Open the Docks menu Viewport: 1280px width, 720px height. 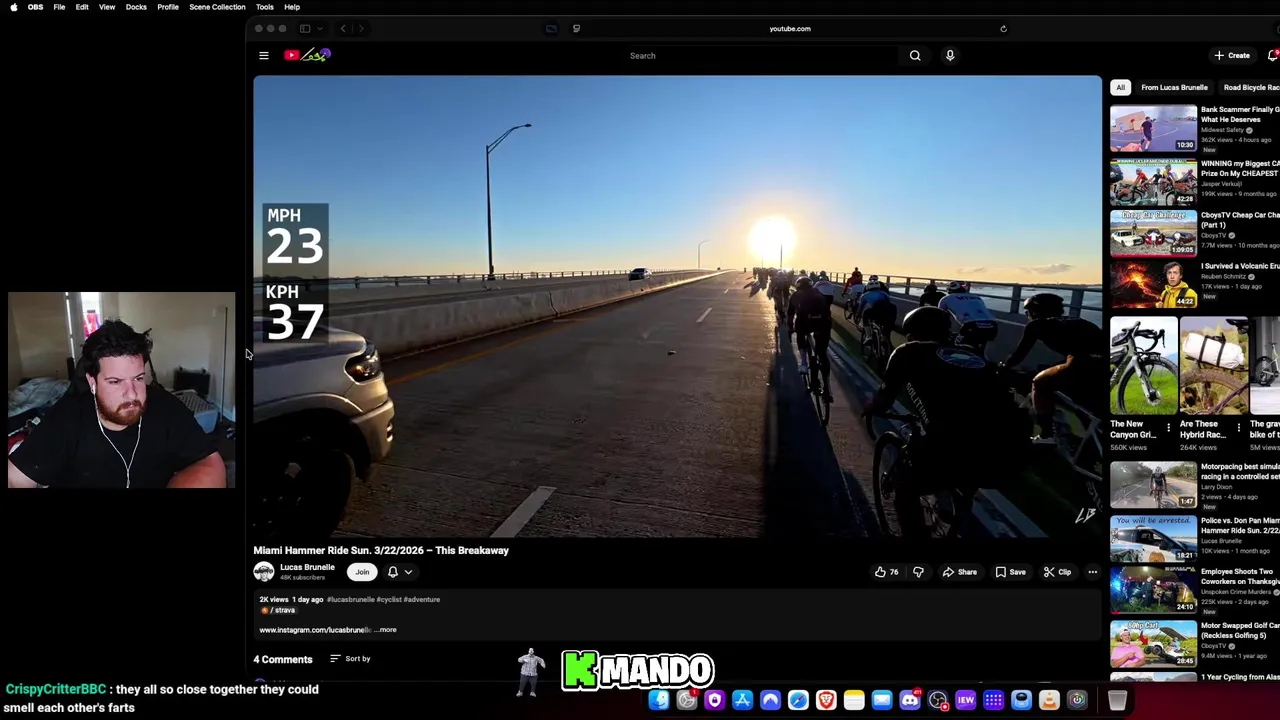[x=136, y=7]
